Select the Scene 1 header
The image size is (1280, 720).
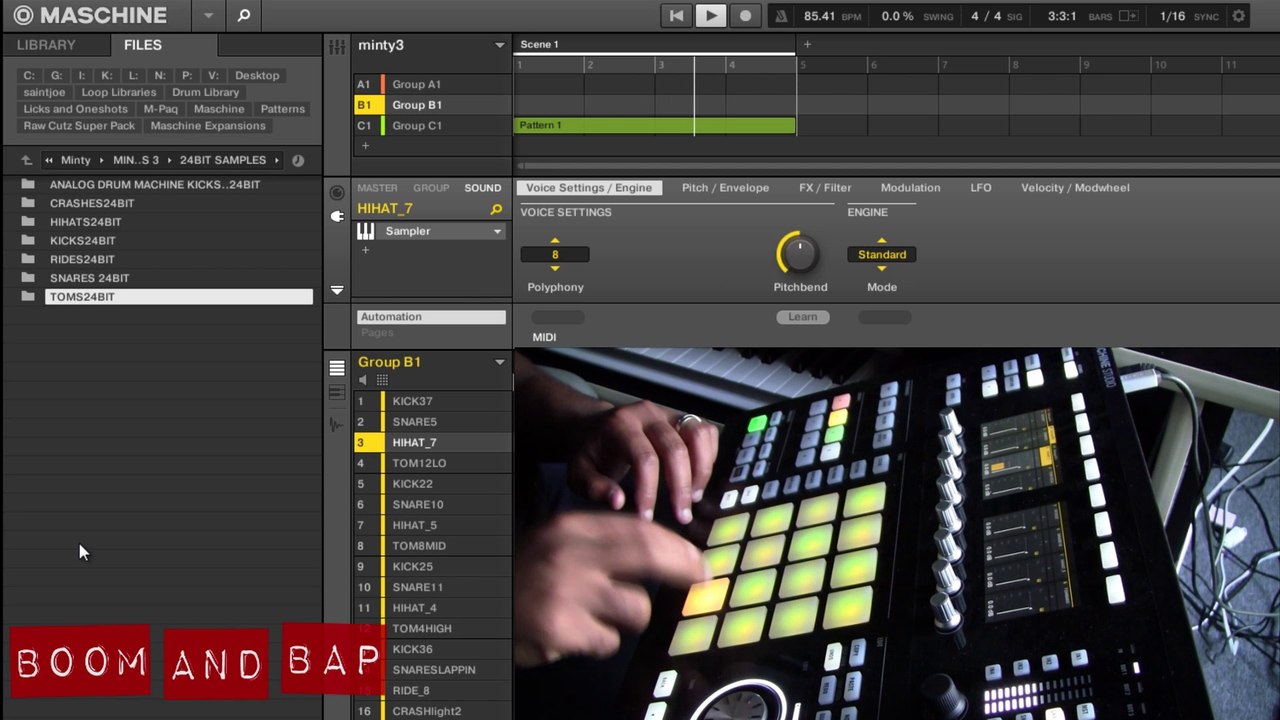[x=655, y=45]
